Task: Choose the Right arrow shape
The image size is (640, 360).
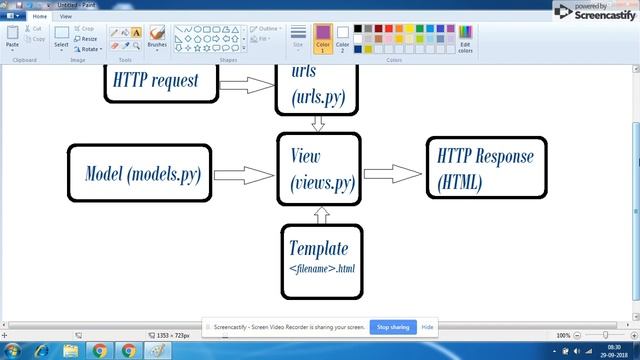Action: tap(216, 39)
